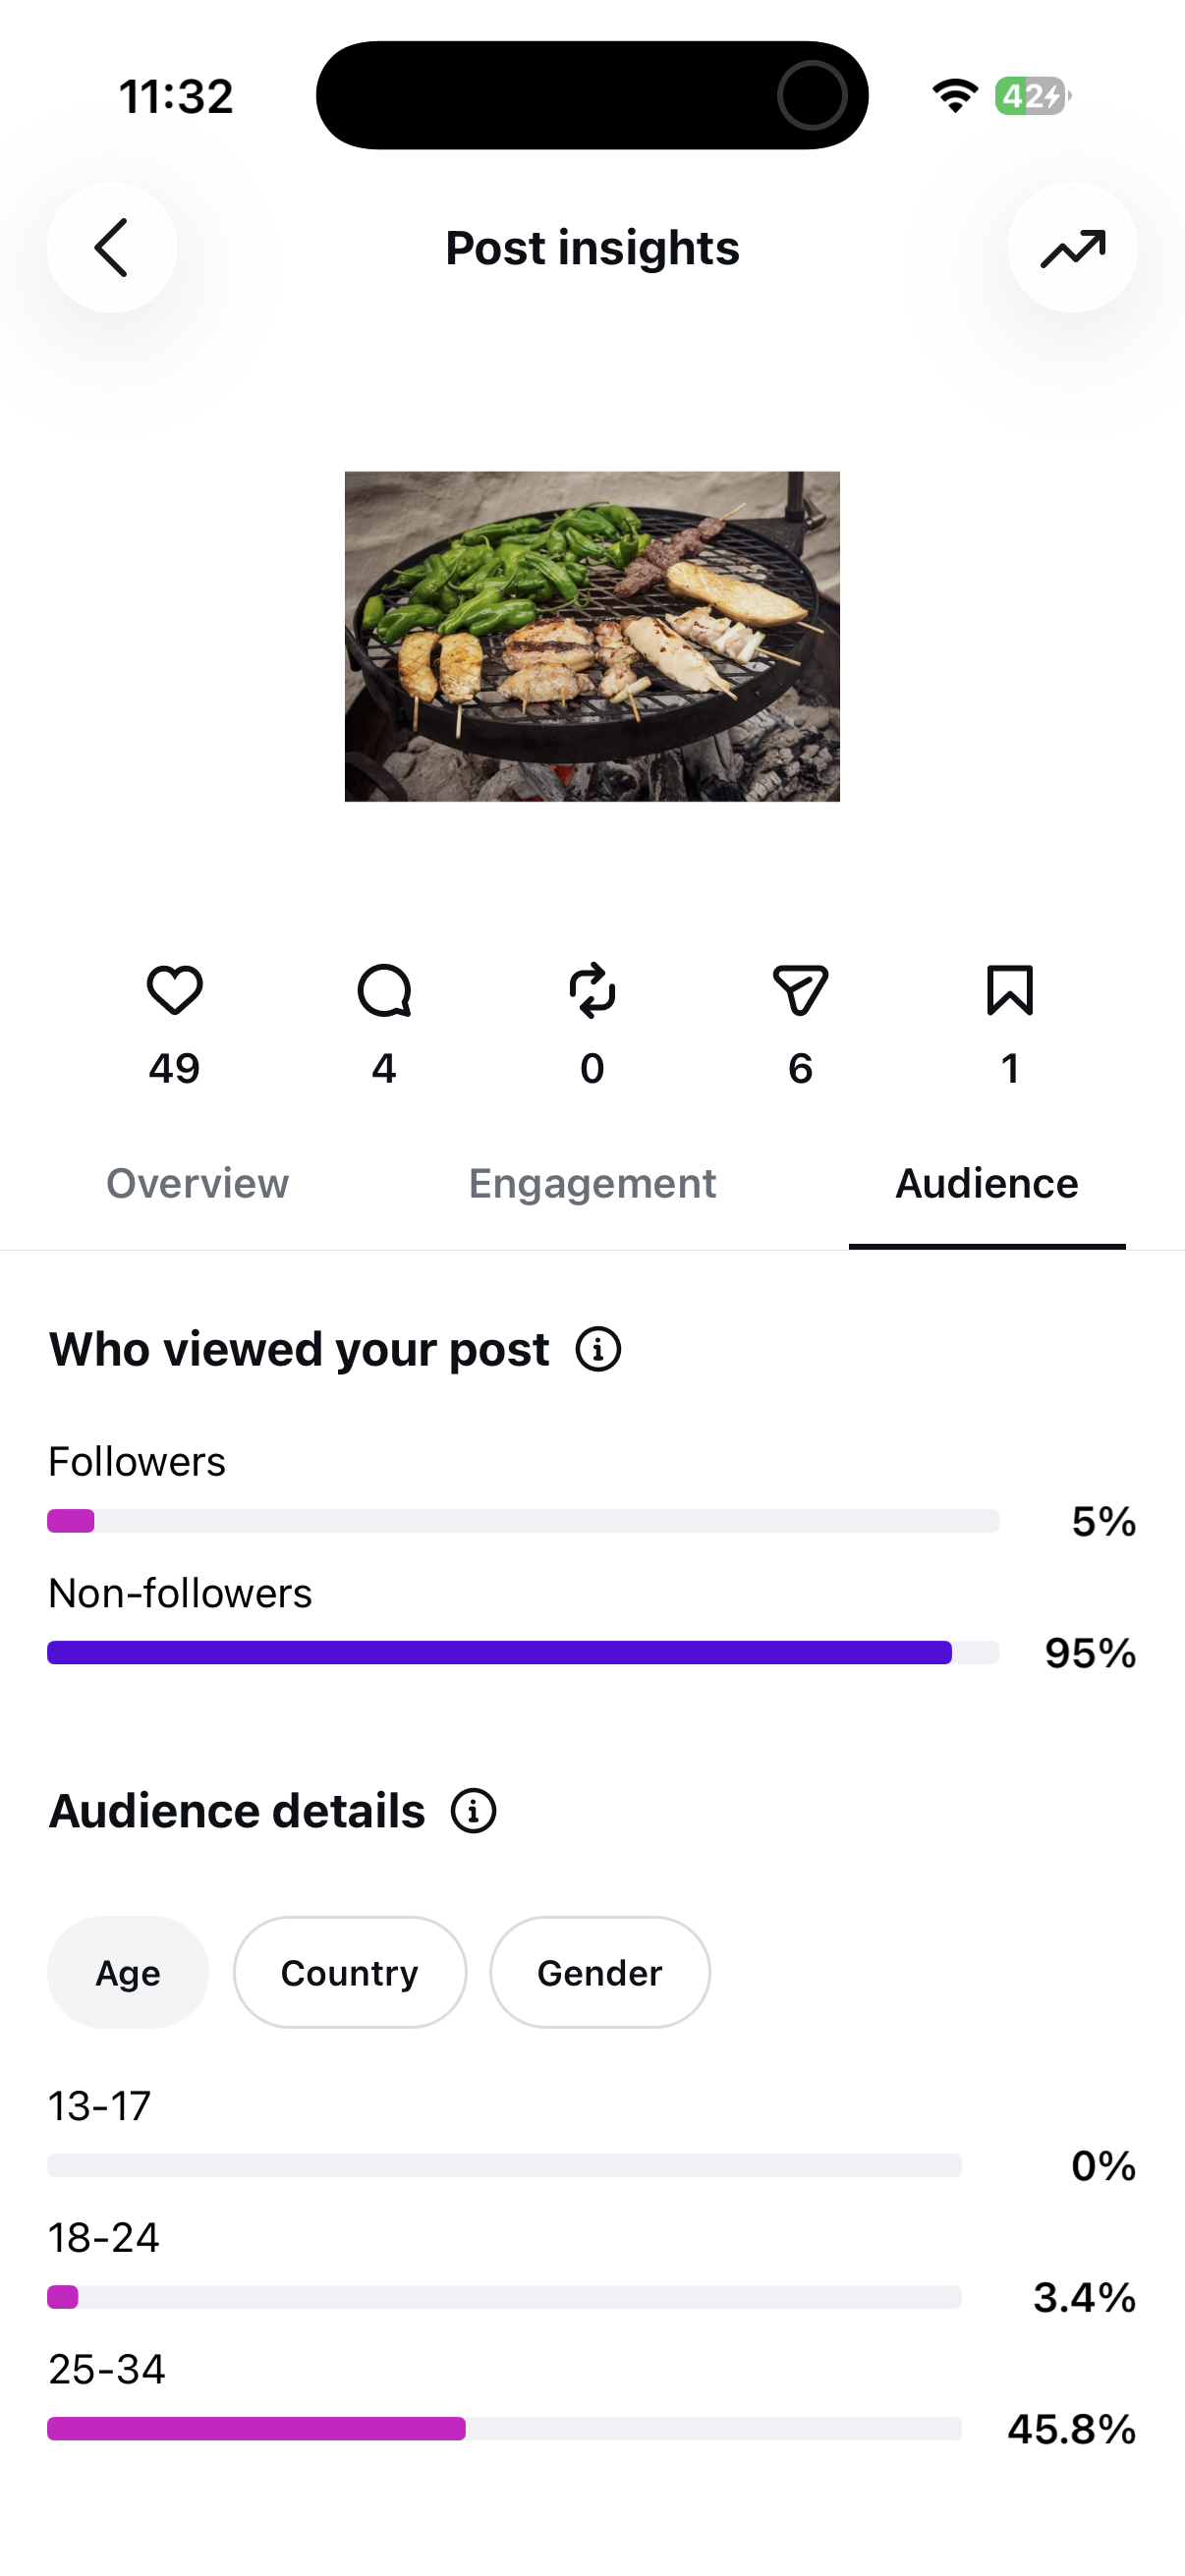Tap the share paper-plane icon
Screen dimensions: 1185x2576
800,991
